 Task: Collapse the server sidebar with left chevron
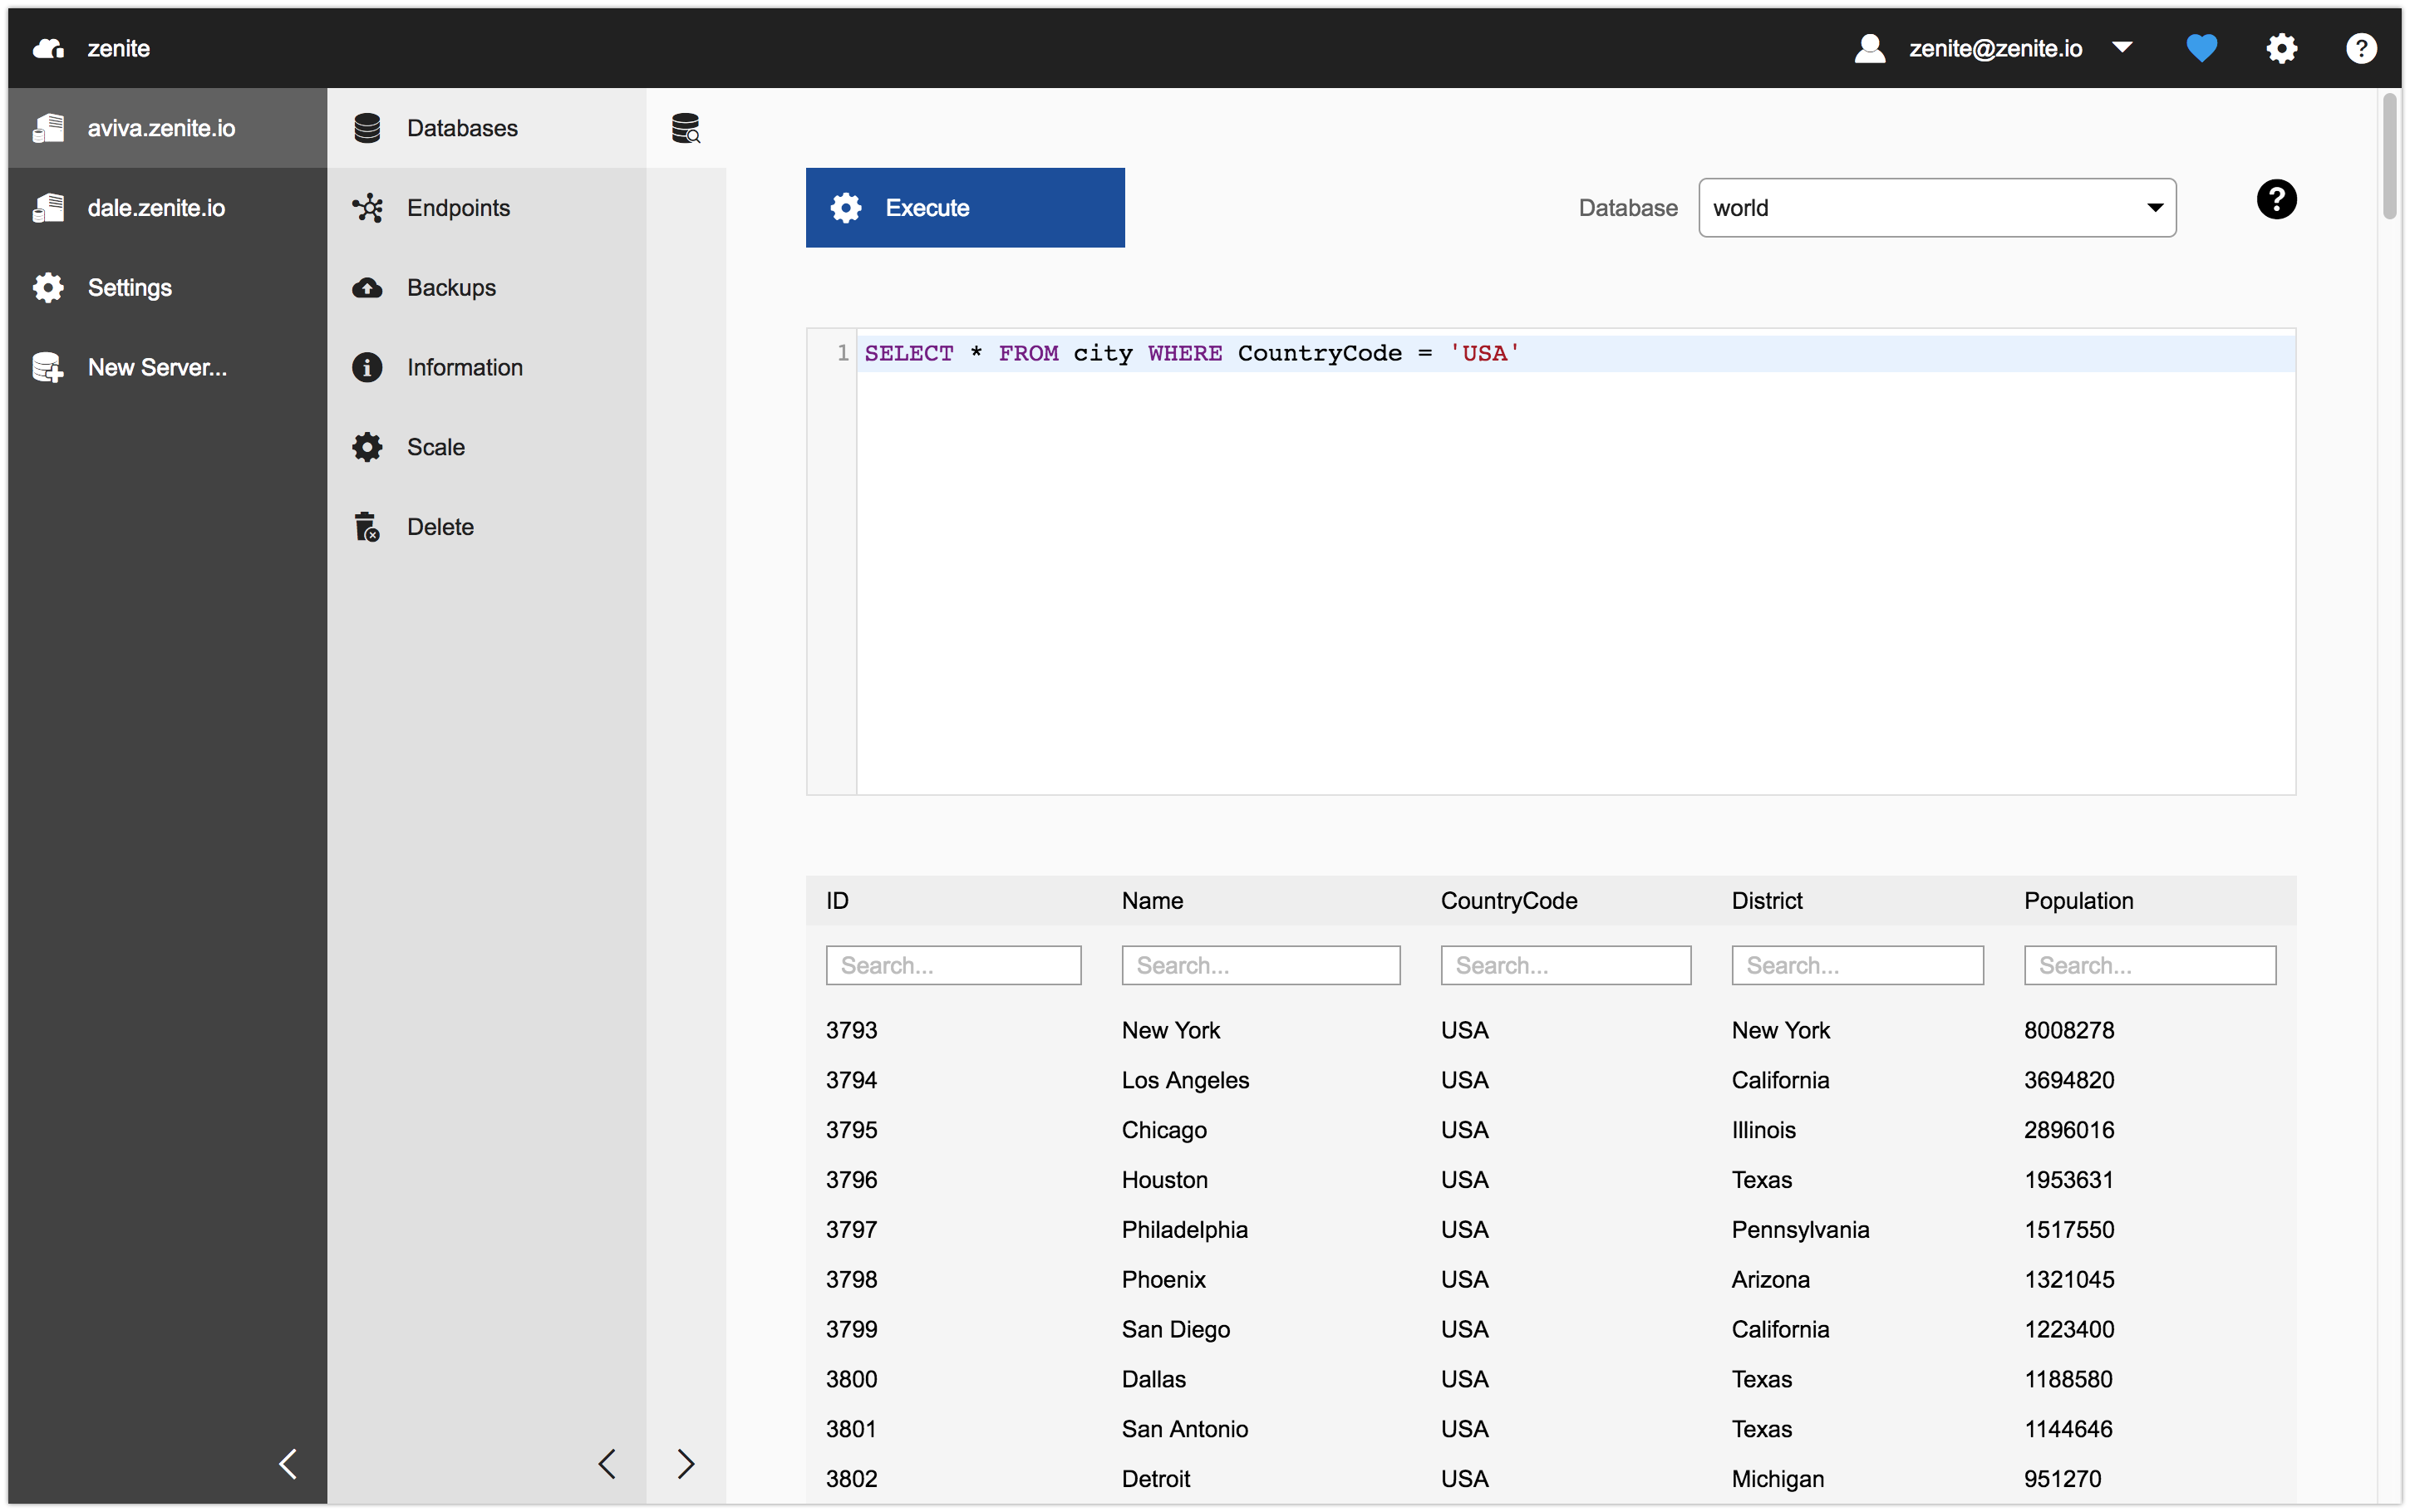click(x=288, y=1464)
